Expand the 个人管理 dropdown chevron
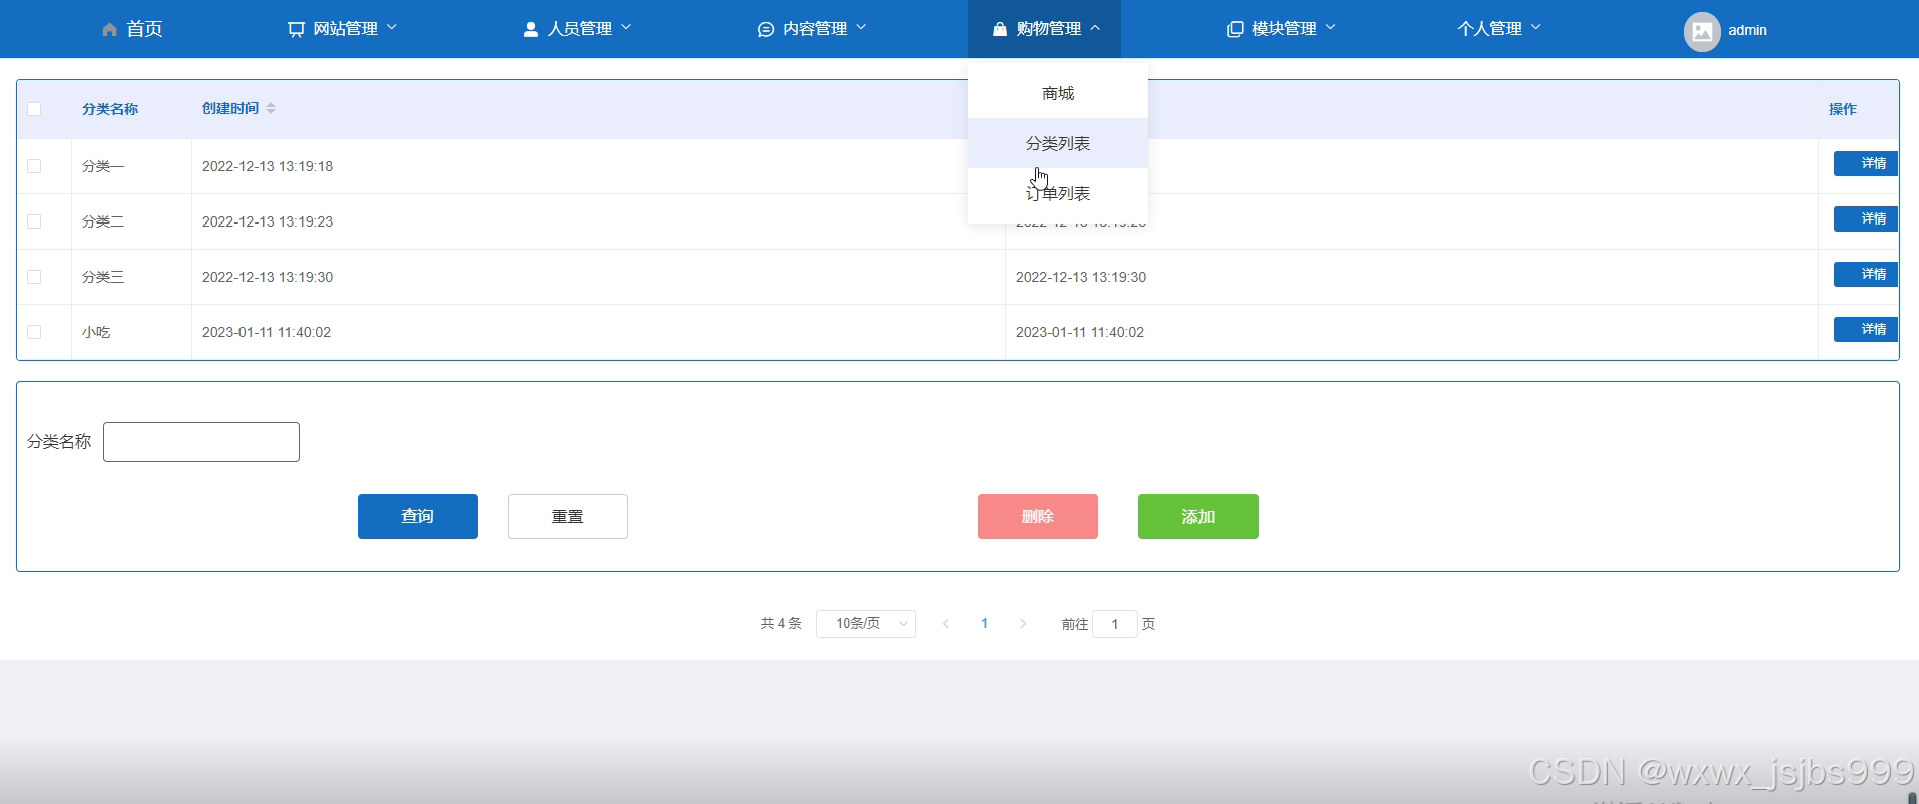1919x804 pixels. coord(1535,27)
